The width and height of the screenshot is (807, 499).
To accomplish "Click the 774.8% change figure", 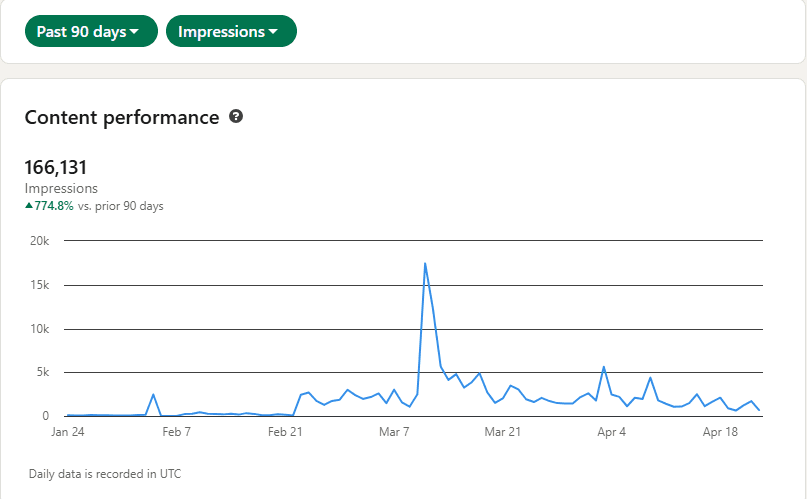I will point(54,206).
